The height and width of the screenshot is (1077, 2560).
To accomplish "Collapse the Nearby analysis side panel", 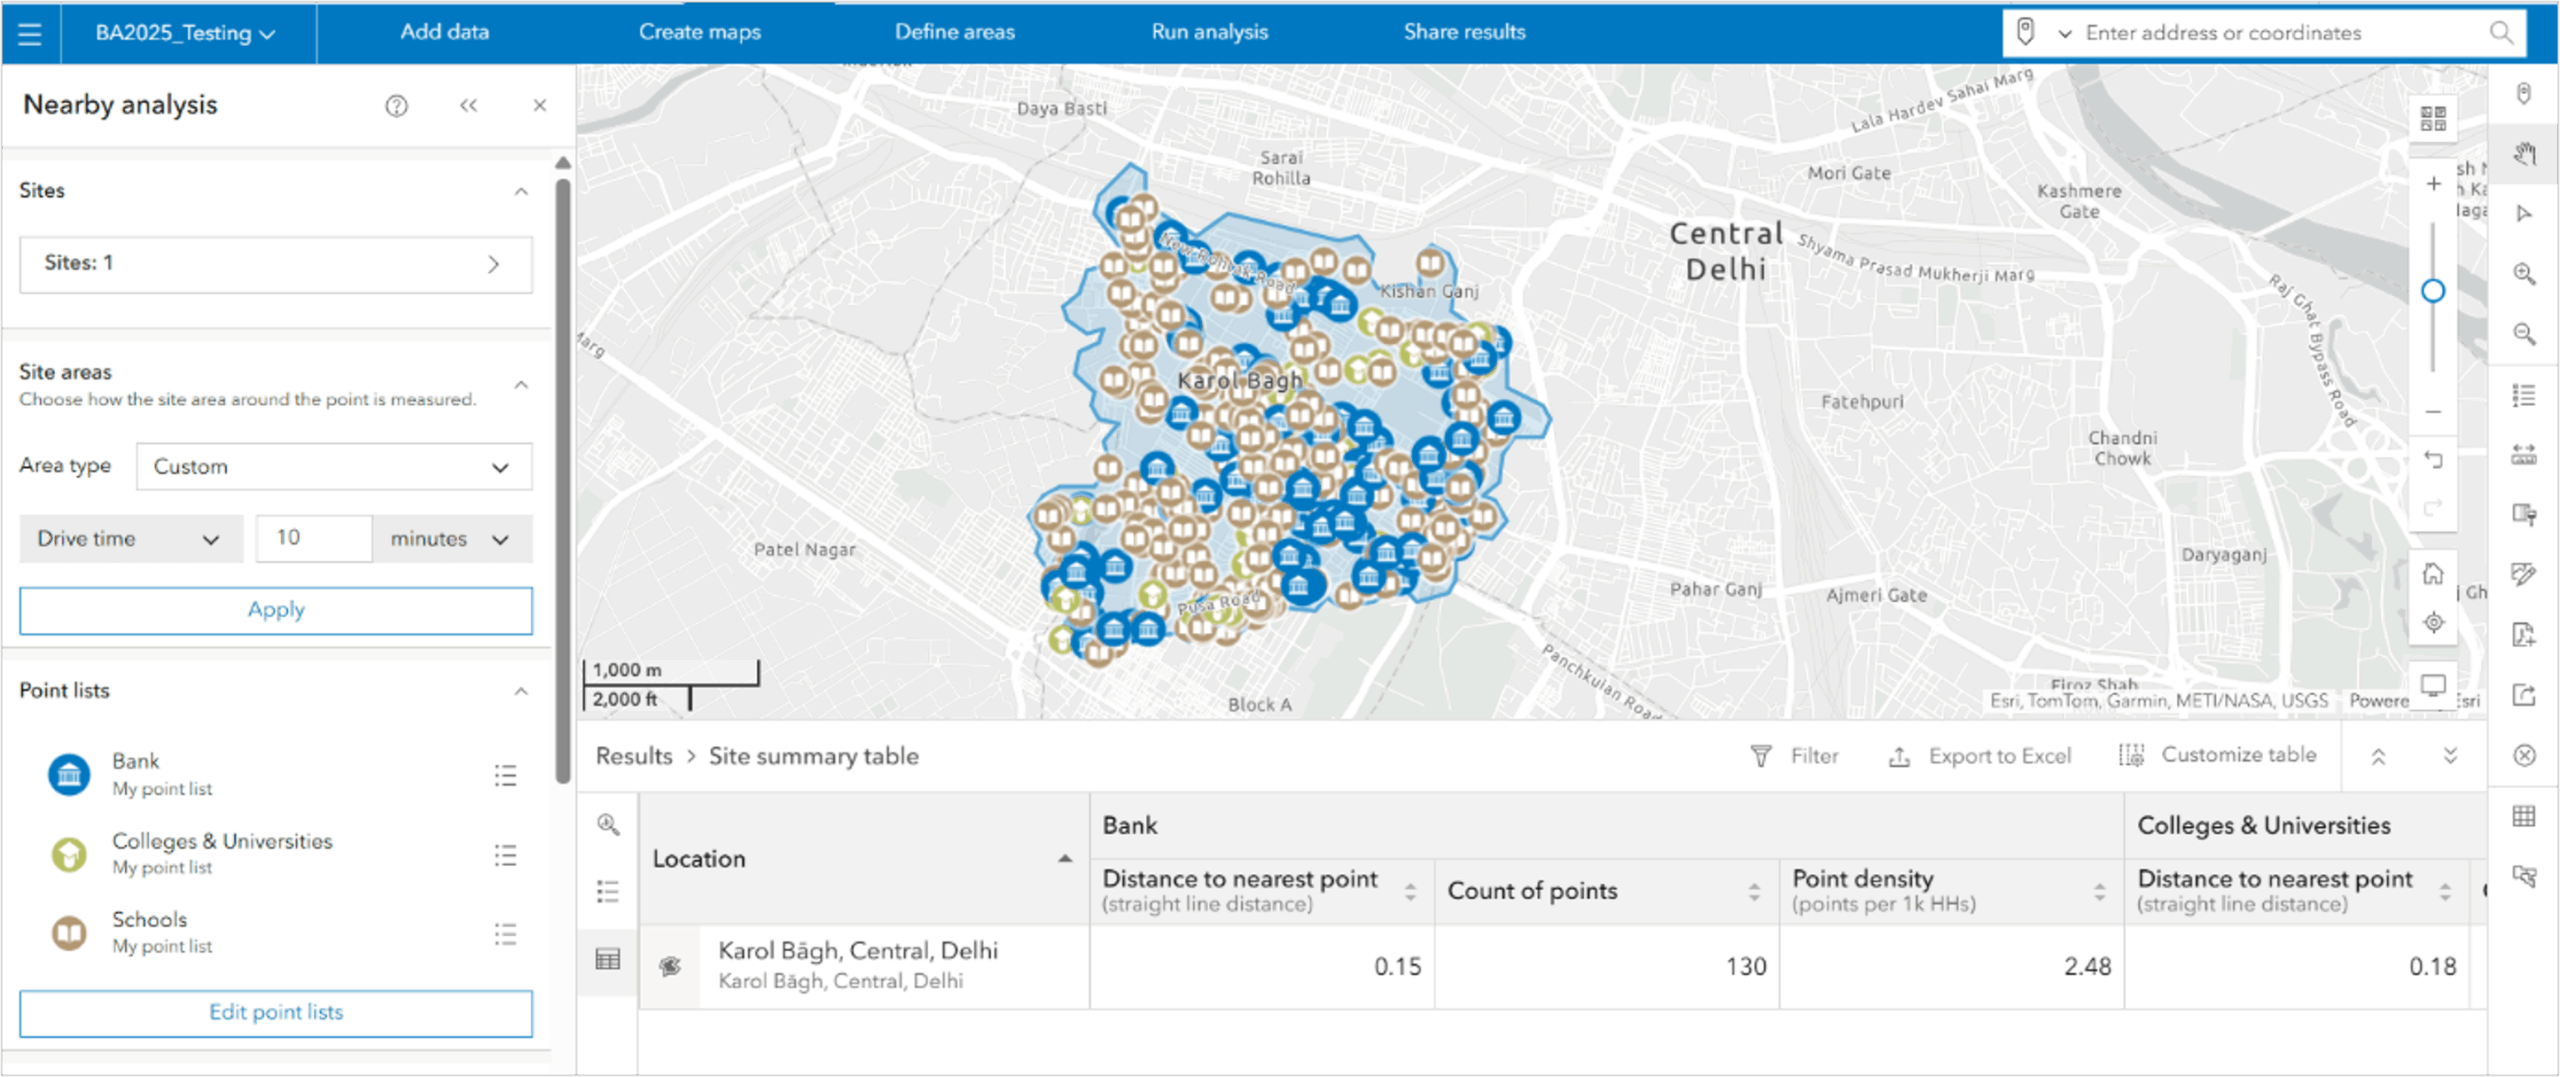I will point(468,106).
